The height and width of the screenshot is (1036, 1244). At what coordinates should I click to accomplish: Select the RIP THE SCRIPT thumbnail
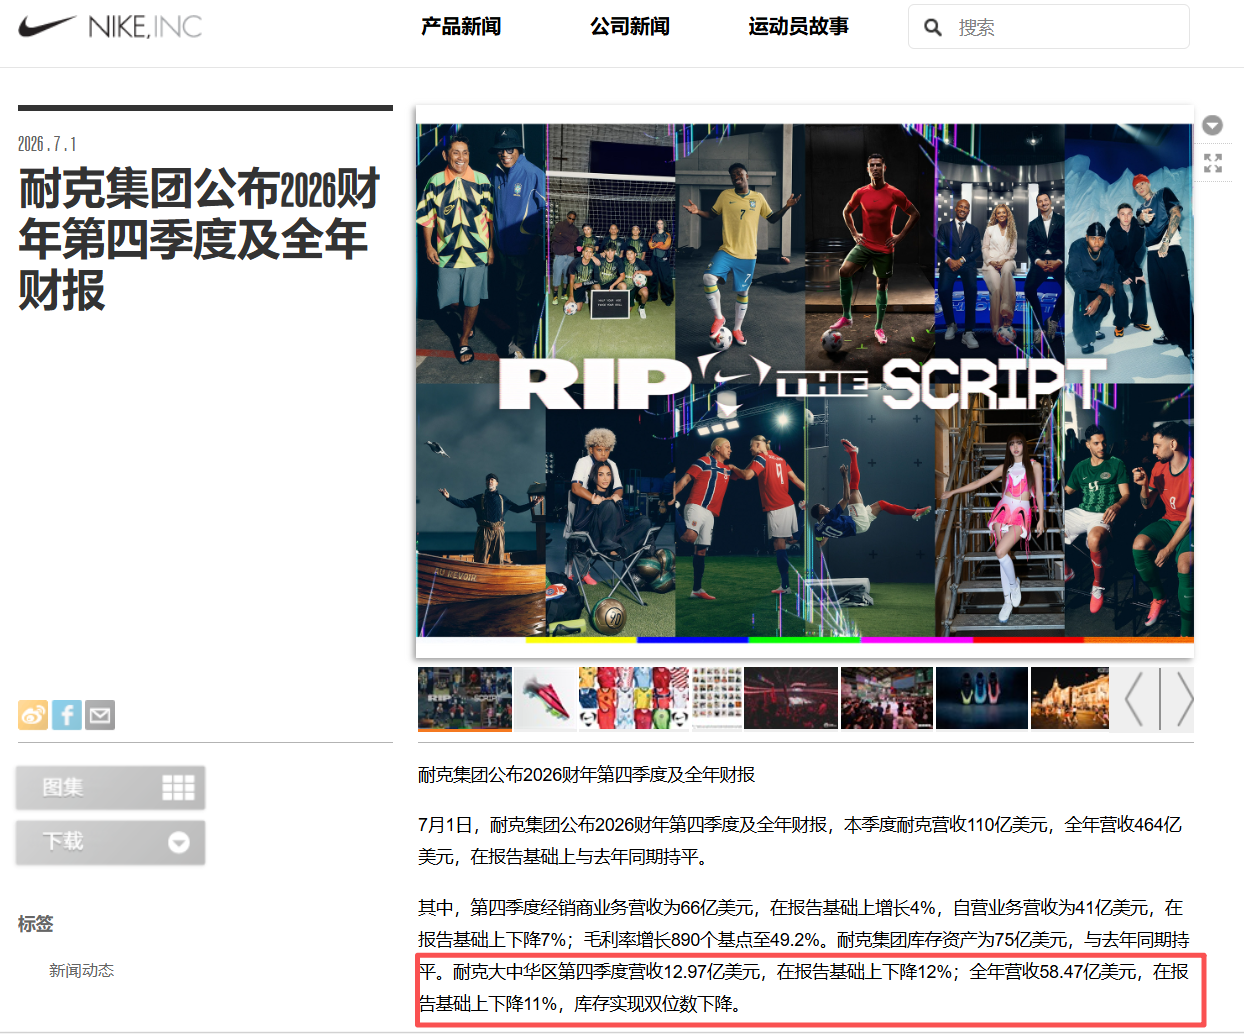point(465,699)
